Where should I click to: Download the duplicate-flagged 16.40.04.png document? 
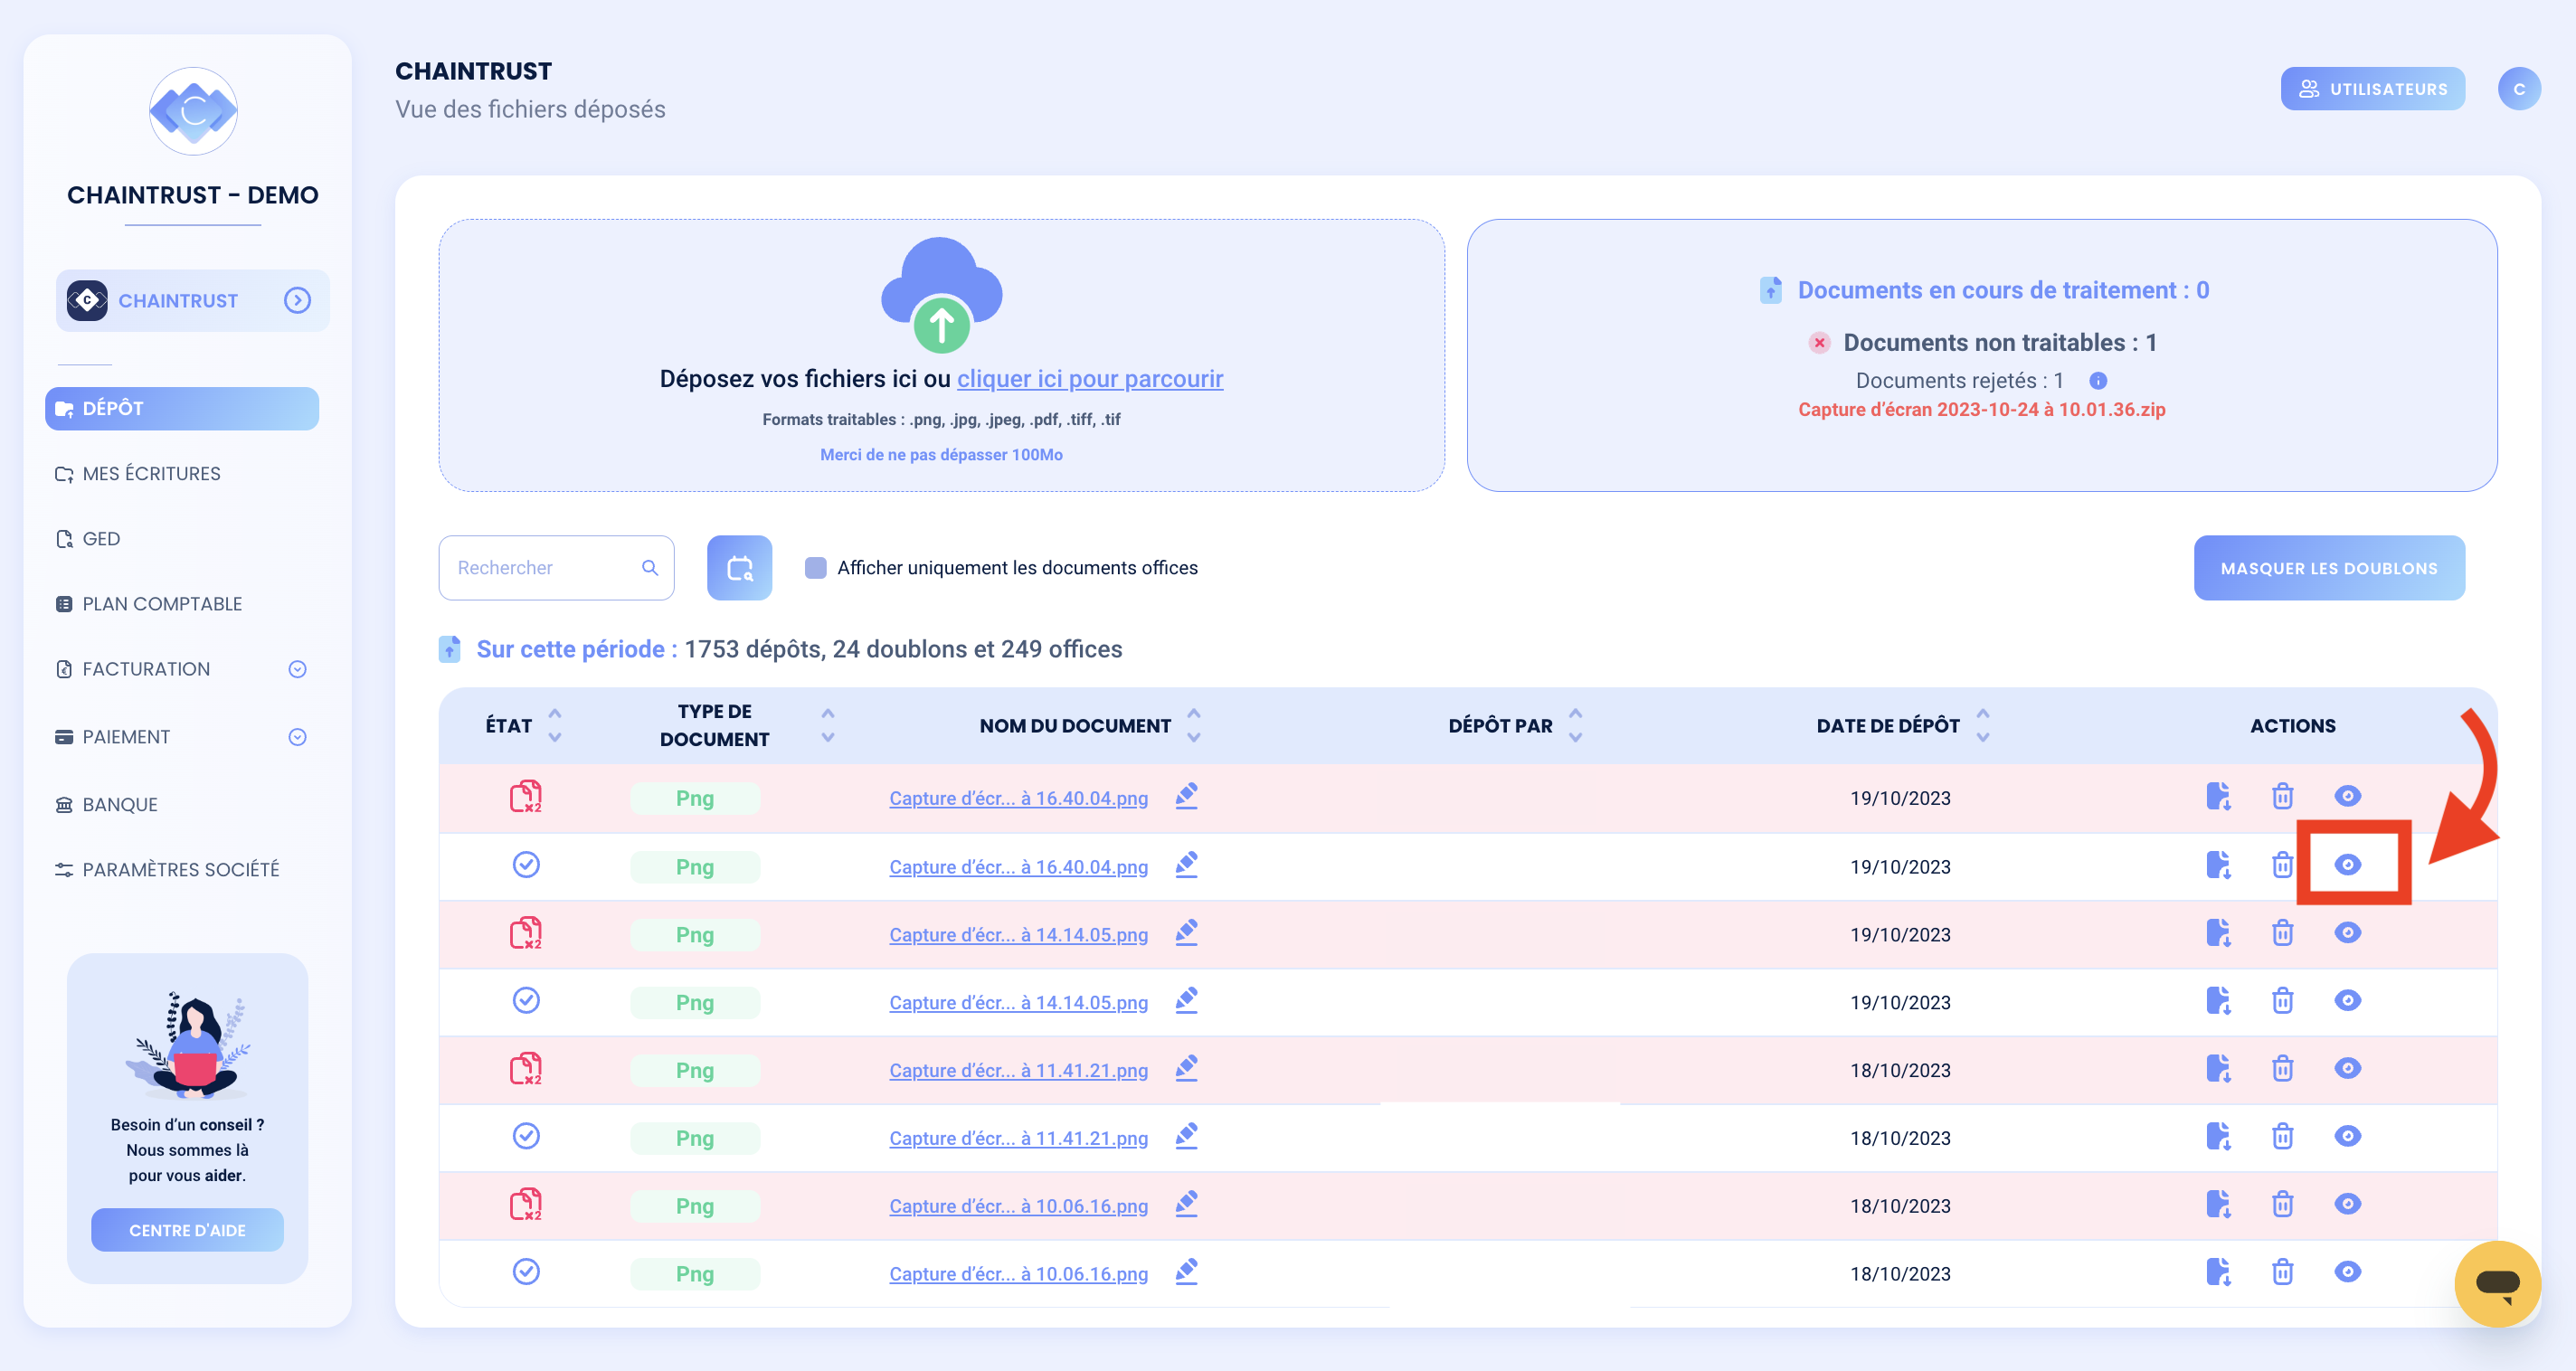click(x=2218, y=796)
